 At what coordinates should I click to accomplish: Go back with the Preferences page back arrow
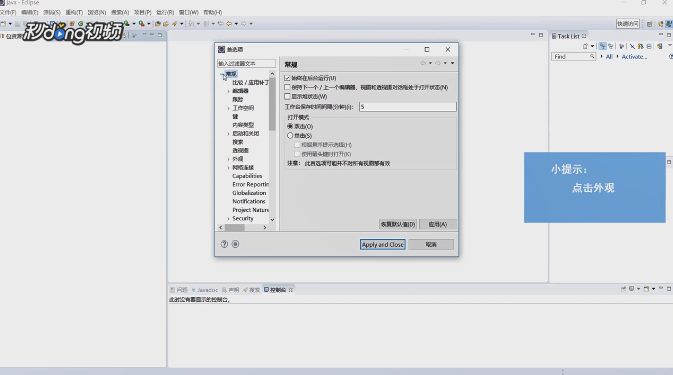pos(423,63)
